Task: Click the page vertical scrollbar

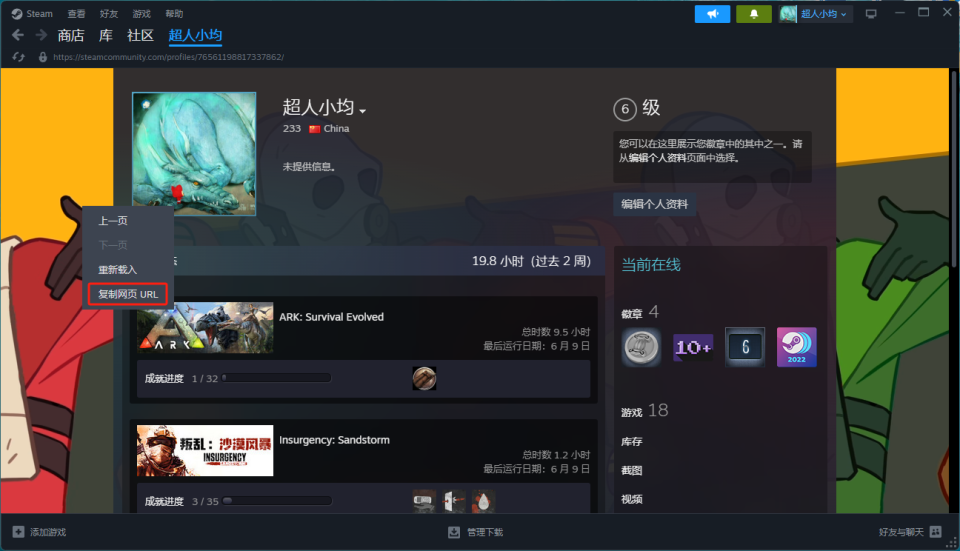Action: (x=954, y=168)
